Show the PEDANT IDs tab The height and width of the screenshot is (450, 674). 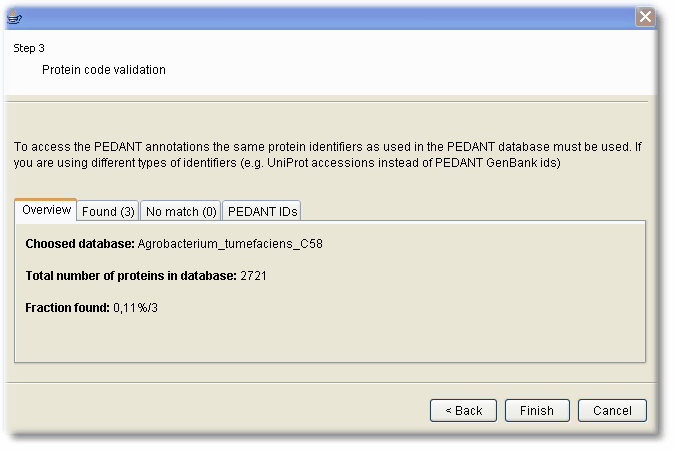pyautogui.click(x=262, y=211)
